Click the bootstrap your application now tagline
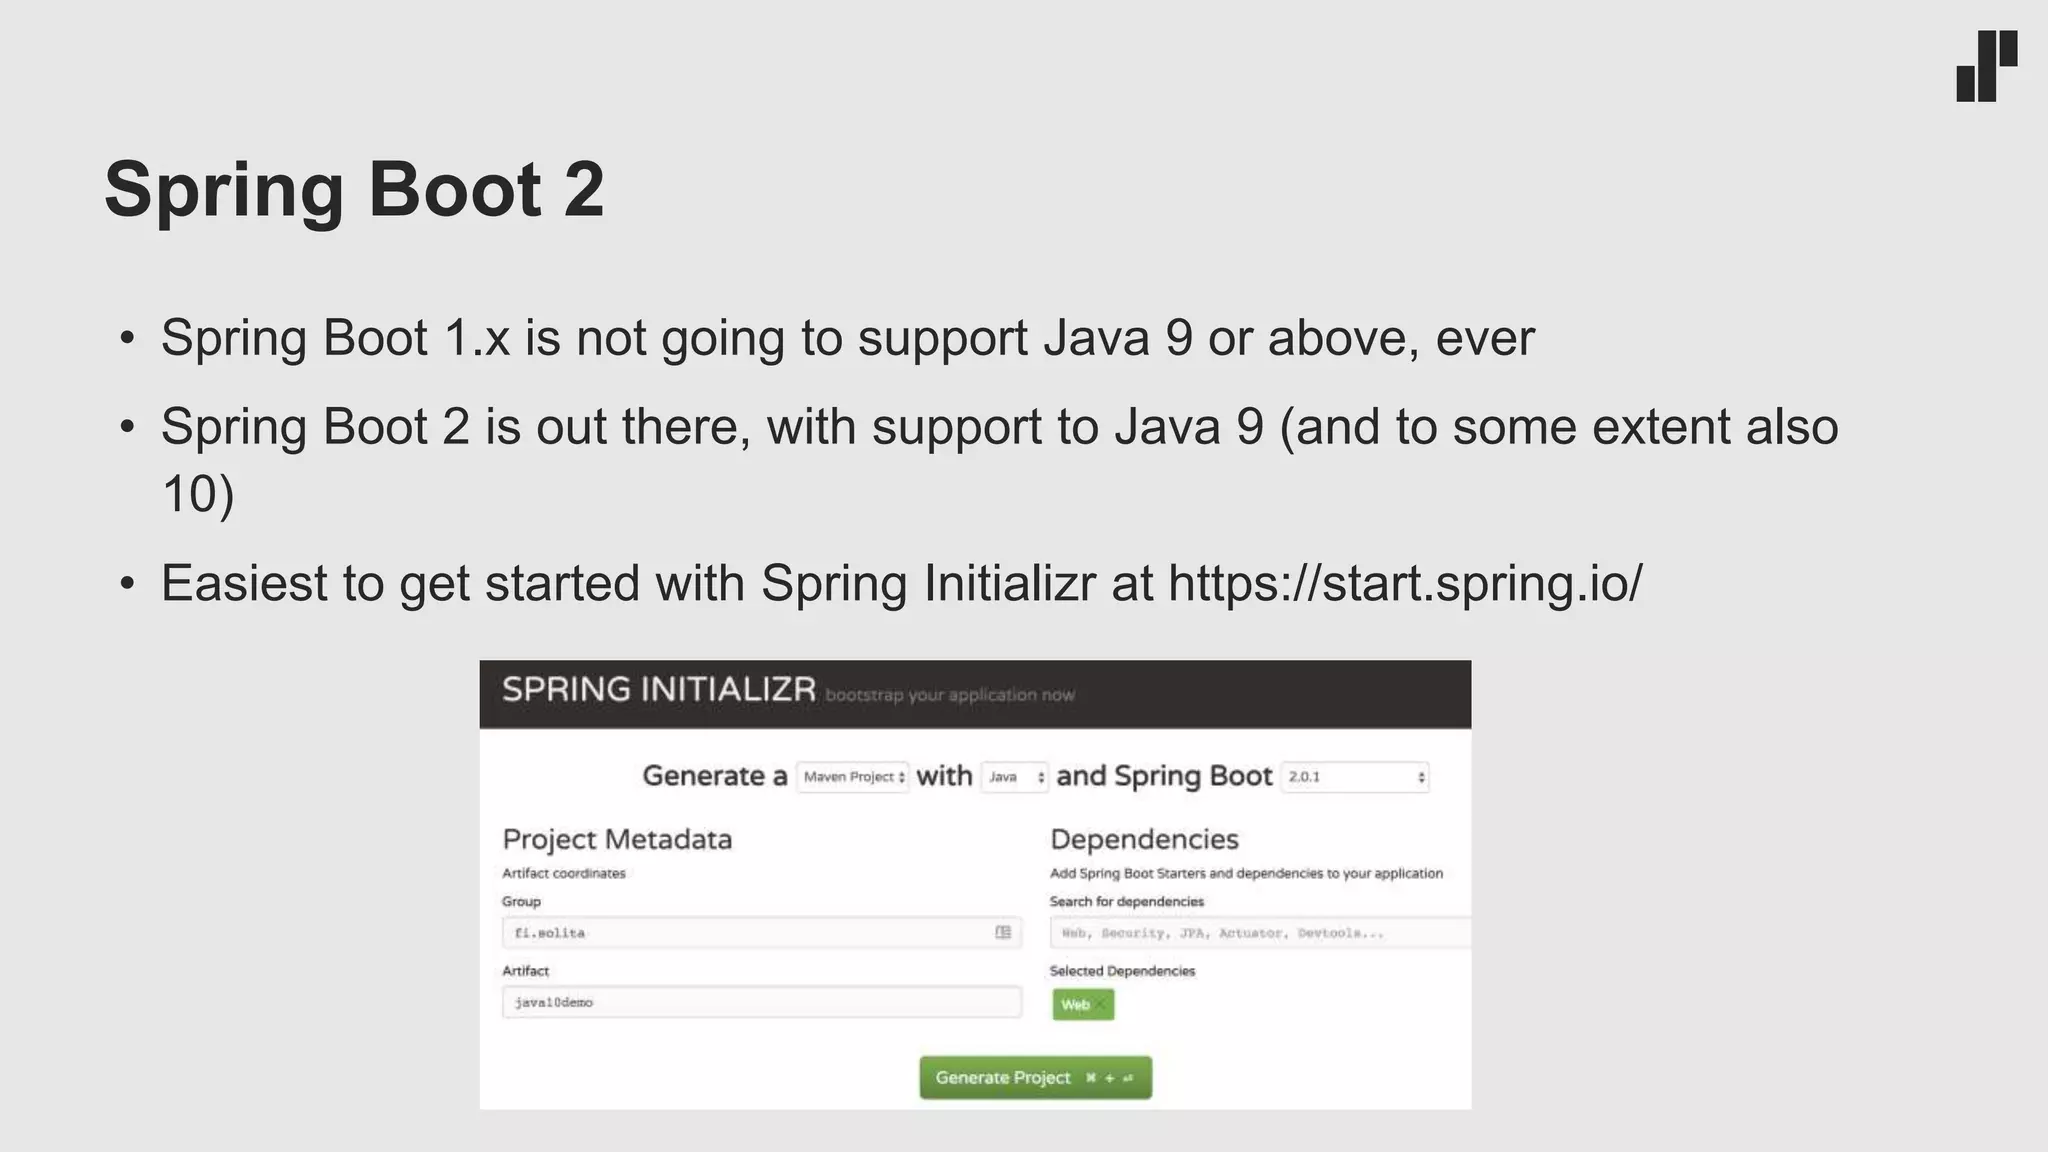Screen dimensions: 2048x1152 point(950,695)
